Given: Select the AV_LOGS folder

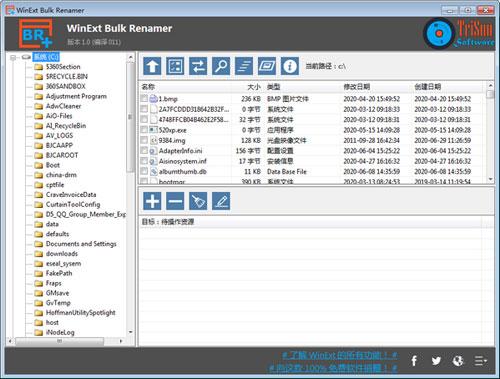Looking at the screenshot, I should (59, 136).
